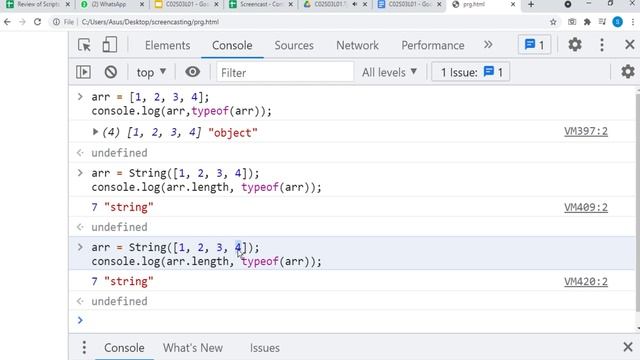Open the Chrome three-dot menu

(x=633, y=22)
